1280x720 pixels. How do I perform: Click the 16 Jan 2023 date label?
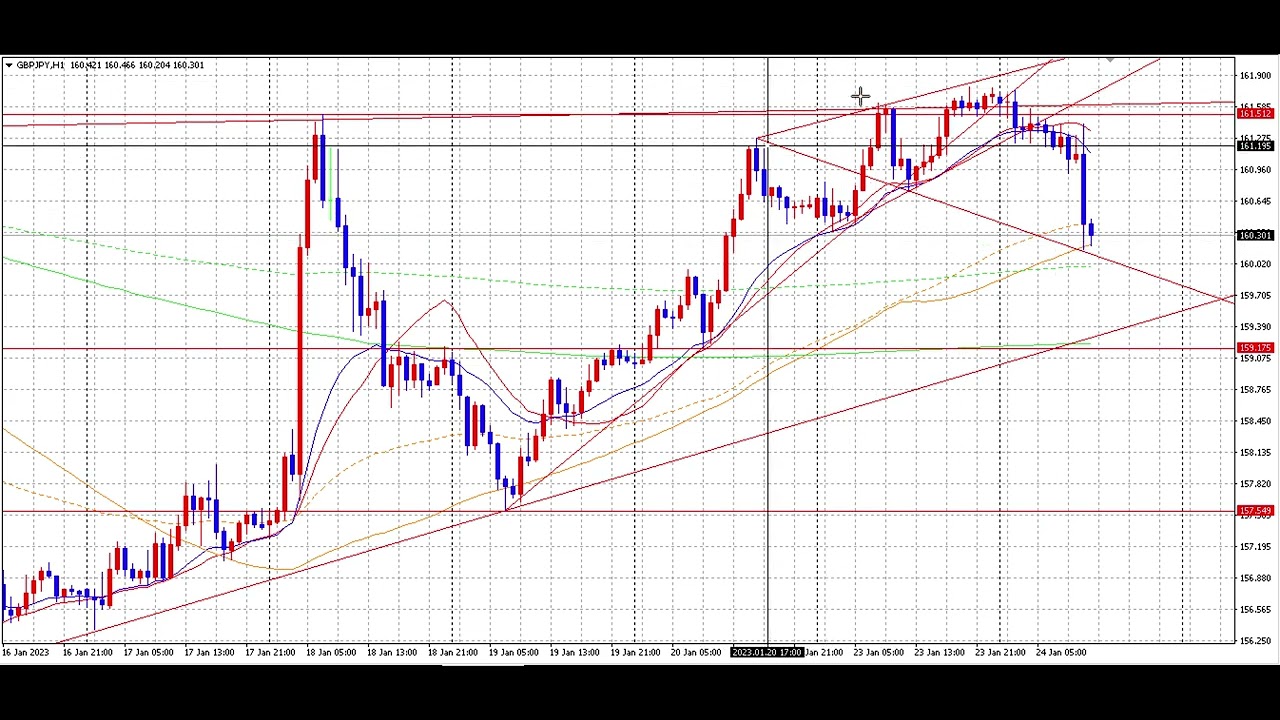tap(25, 653)
